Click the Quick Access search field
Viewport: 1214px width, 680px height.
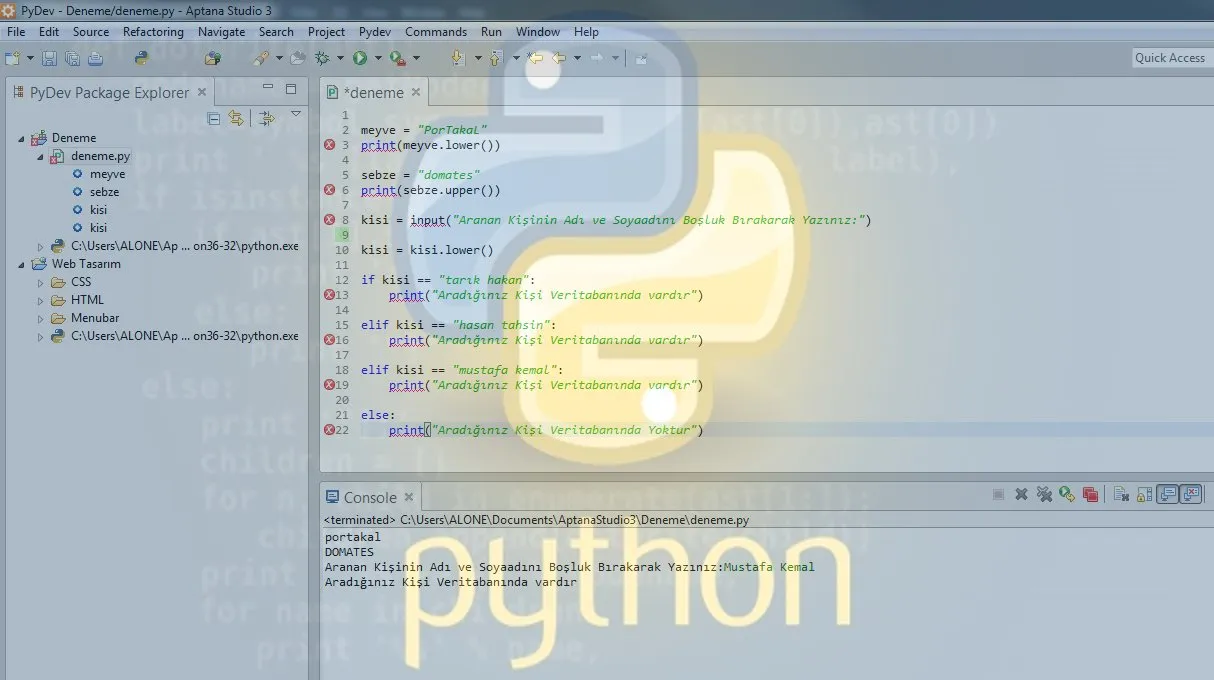tap(1170, 58)
